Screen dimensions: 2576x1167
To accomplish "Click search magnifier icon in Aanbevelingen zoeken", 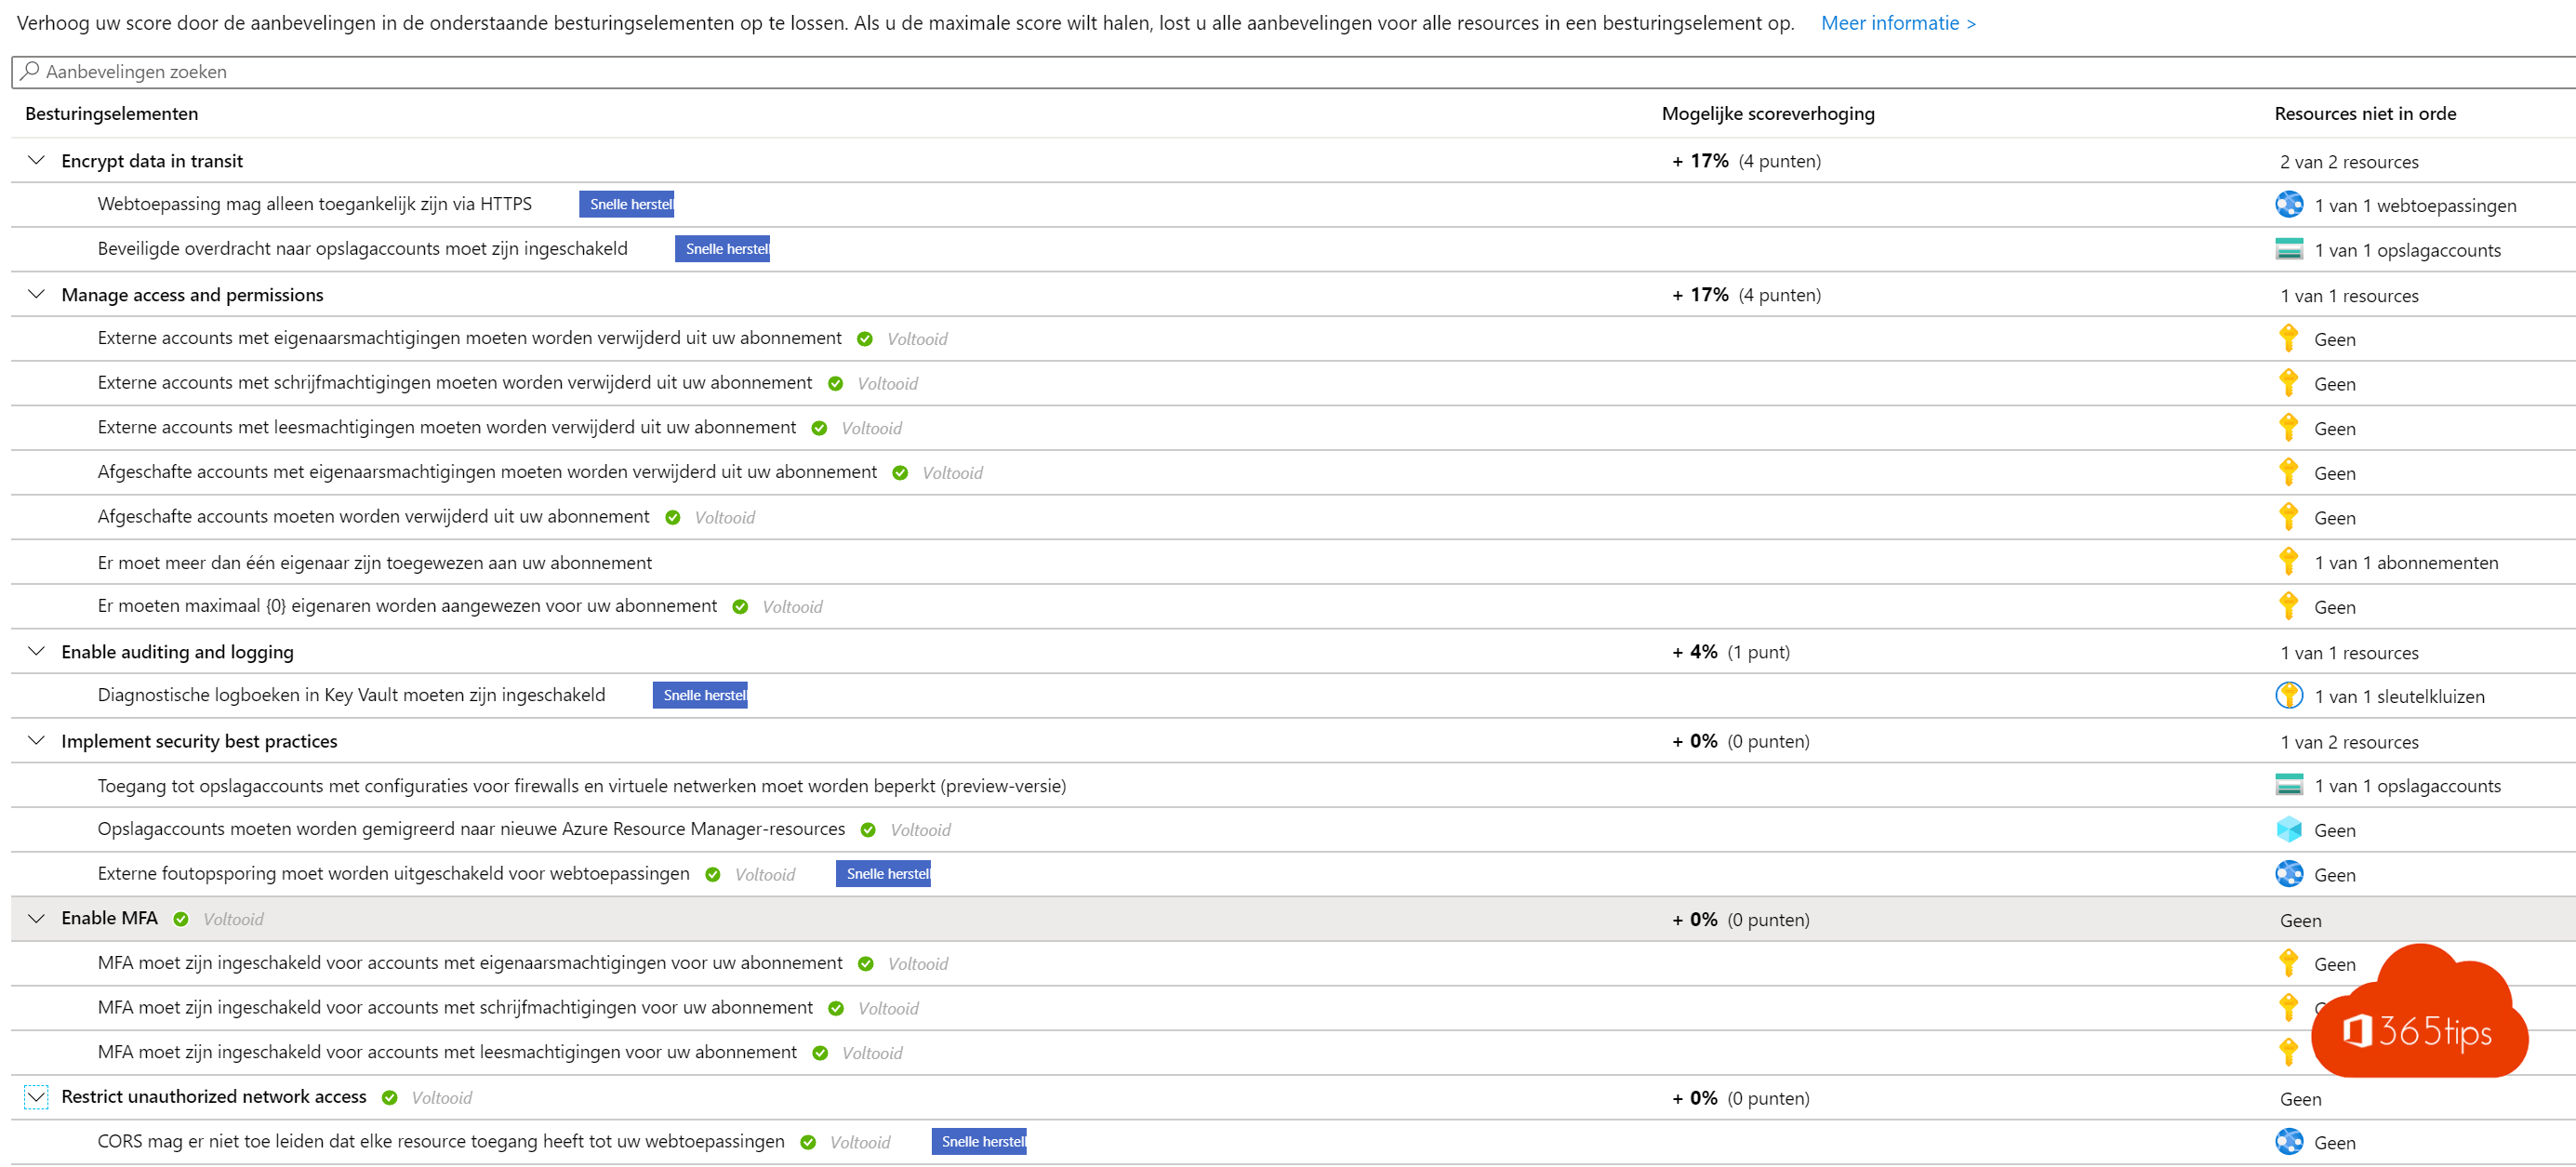I will 30,71.
